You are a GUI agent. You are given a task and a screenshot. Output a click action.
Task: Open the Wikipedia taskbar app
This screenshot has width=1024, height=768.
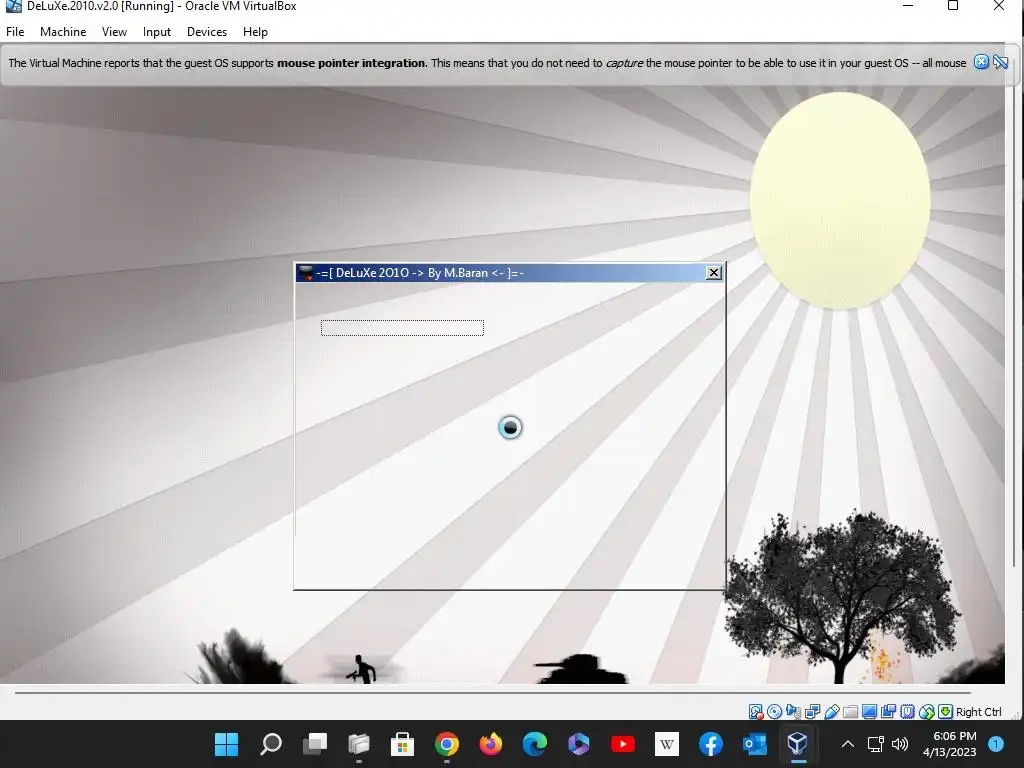point(667,744)
